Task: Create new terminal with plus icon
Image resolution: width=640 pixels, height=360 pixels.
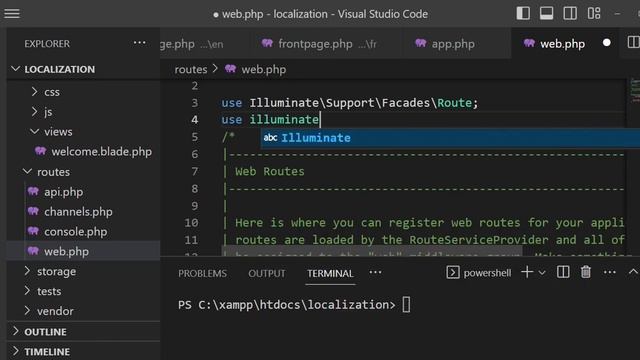Action: coord(527,272)
